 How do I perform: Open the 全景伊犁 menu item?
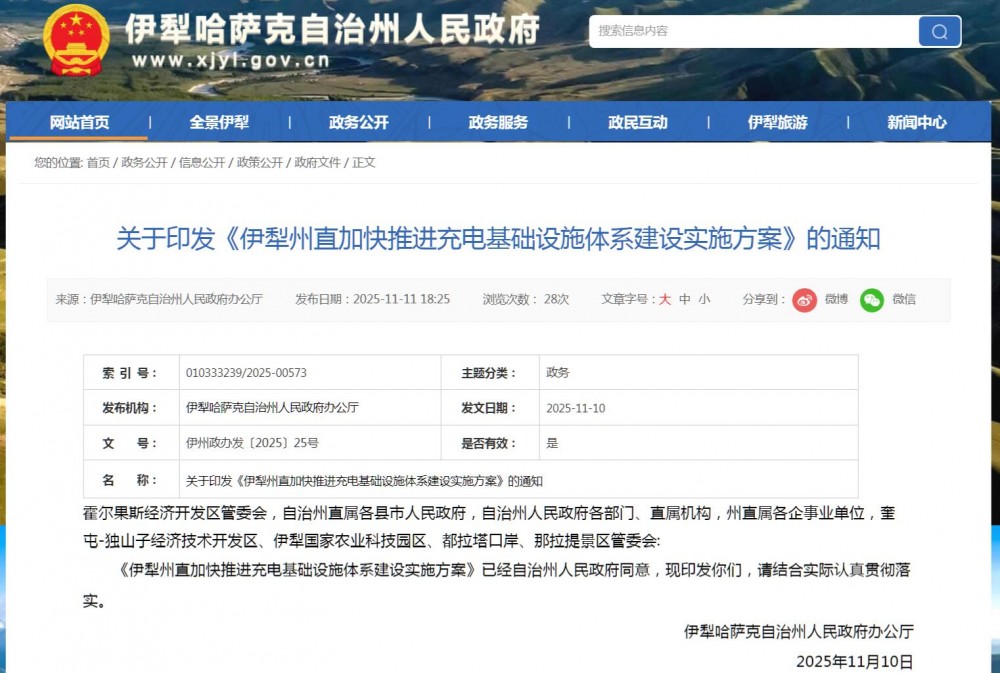pyautogui.click(x=219, y=123)
